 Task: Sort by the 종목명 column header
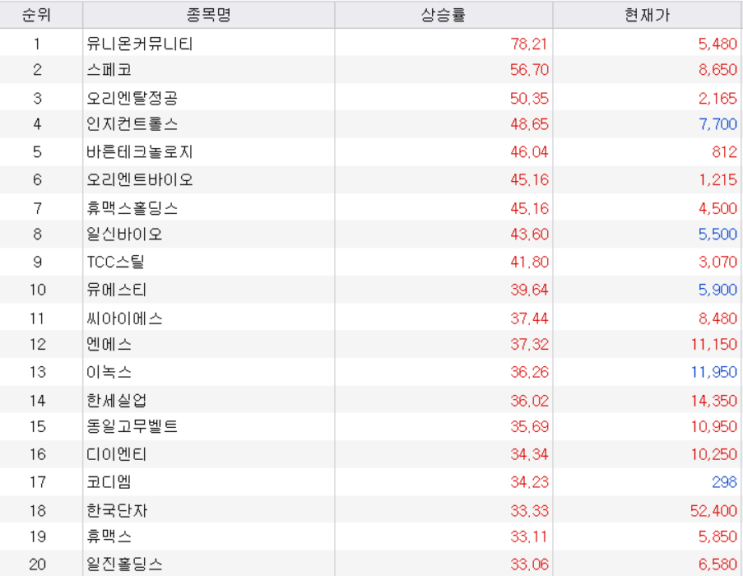coord(208,15)
